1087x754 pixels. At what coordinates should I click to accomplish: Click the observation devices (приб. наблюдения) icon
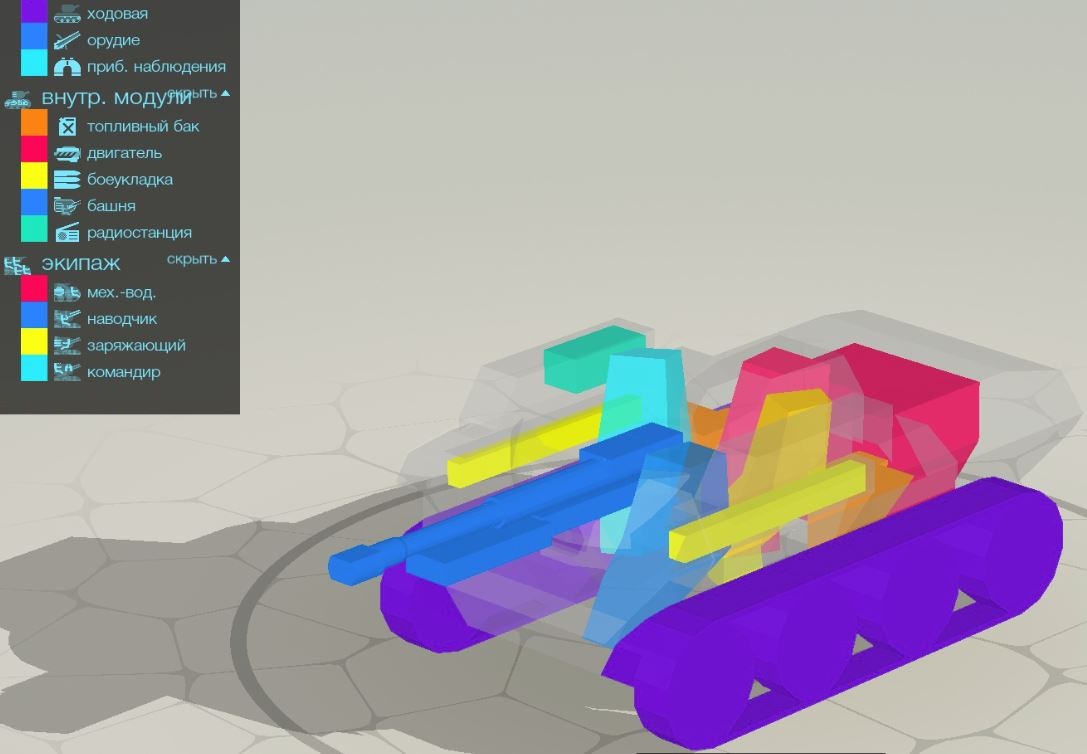coord(67,67)
